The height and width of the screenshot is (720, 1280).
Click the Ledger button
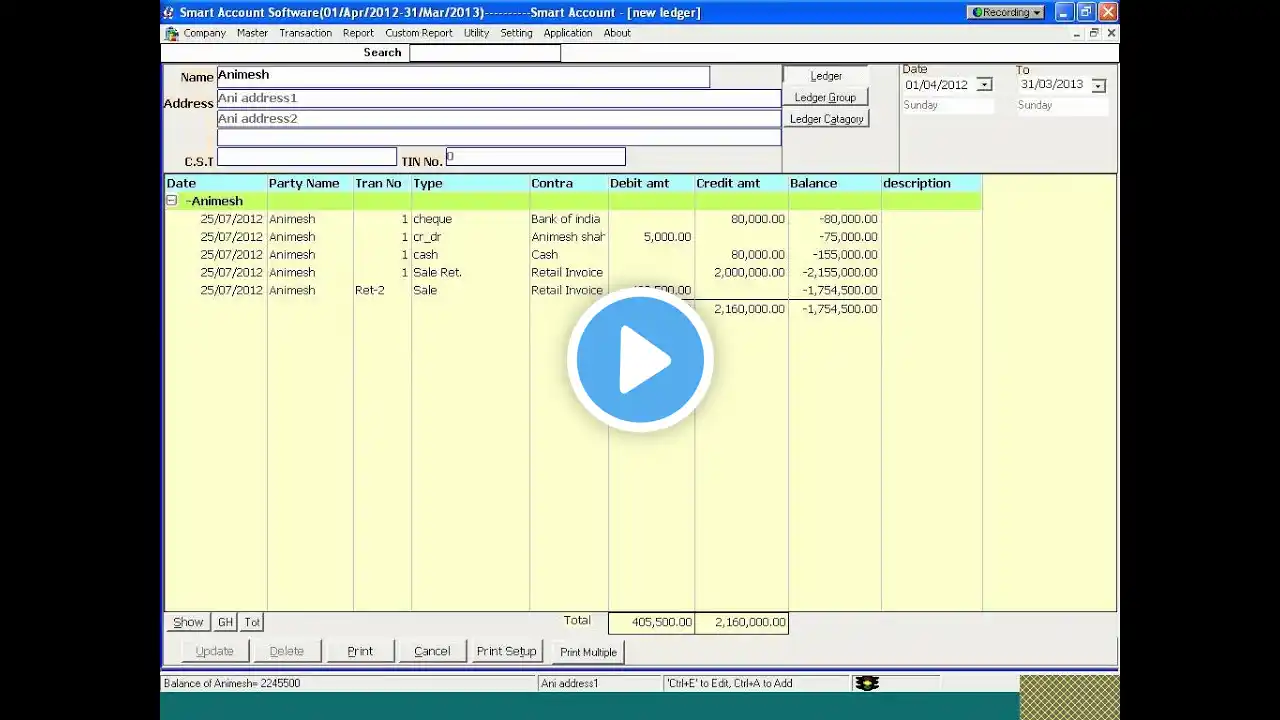(826, 76)
